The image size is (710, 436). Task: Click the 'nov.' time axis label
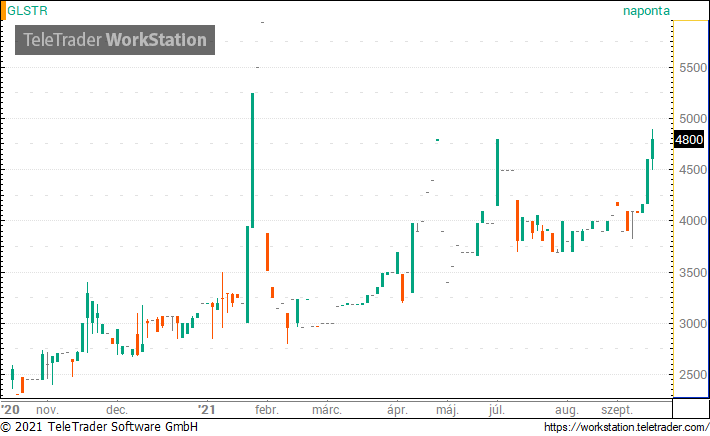click(x=47, y=410)
